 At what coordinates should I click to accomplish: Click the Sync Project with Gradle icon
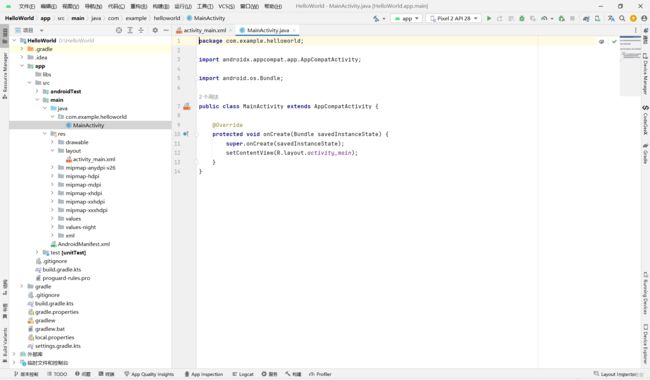(x=586, y=19)
